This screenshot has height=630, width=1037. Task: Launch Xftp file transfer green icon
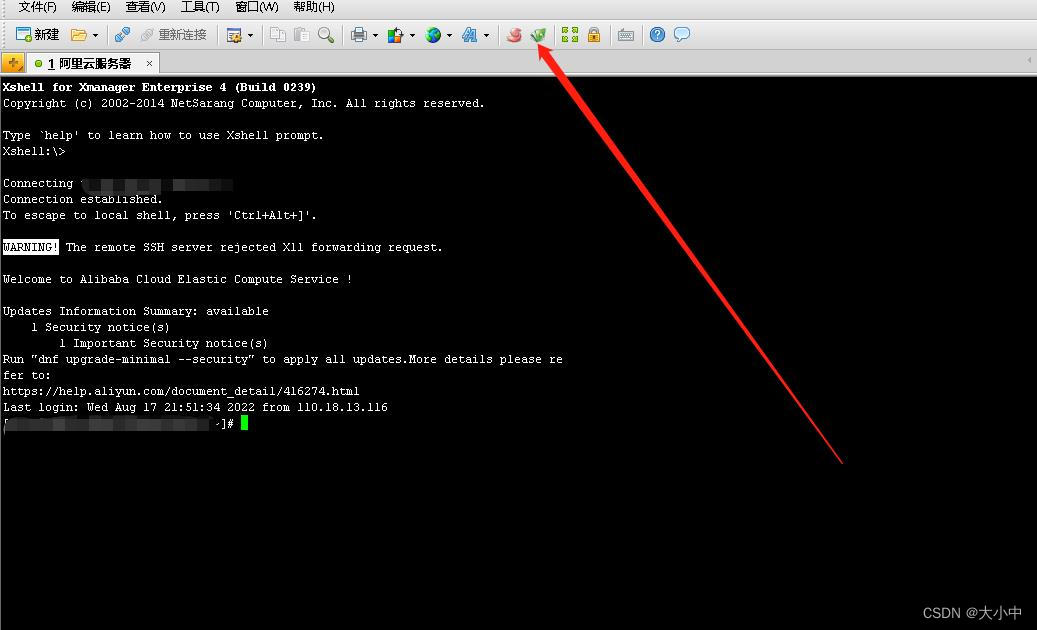(538, 34)
